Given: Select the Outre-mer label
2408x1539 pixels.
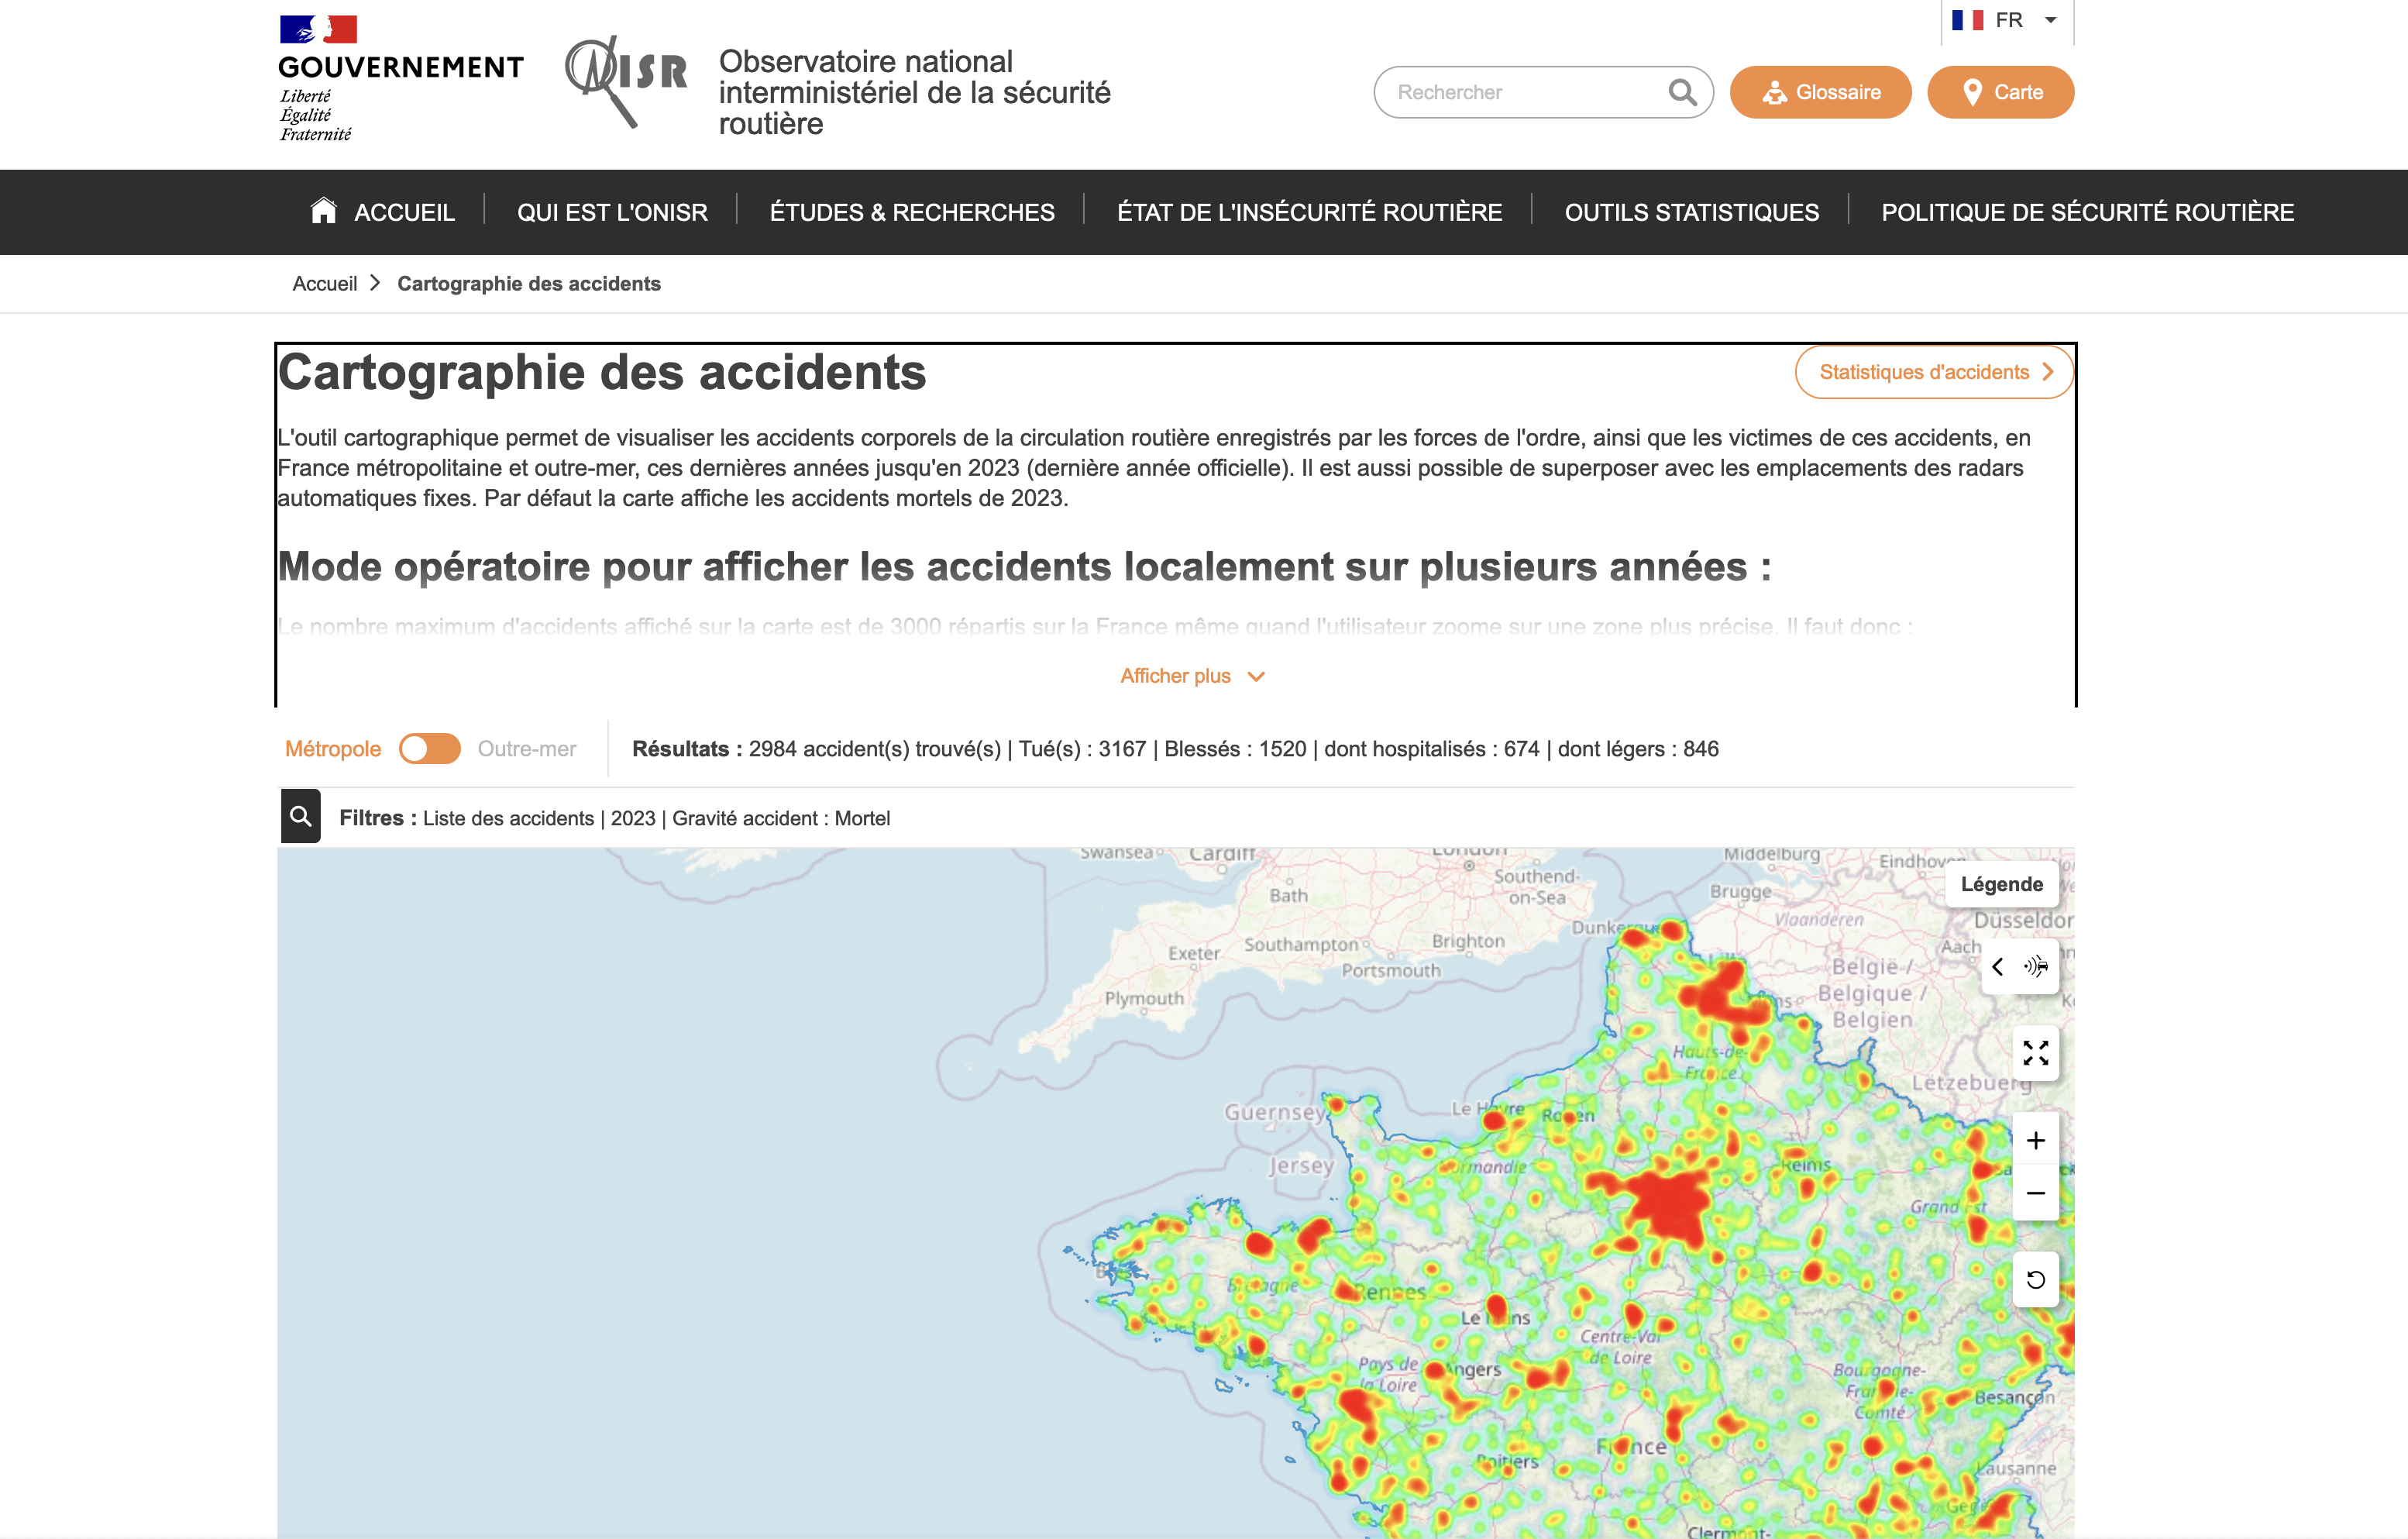Looking at the screenshot, I should click(527, 749).
